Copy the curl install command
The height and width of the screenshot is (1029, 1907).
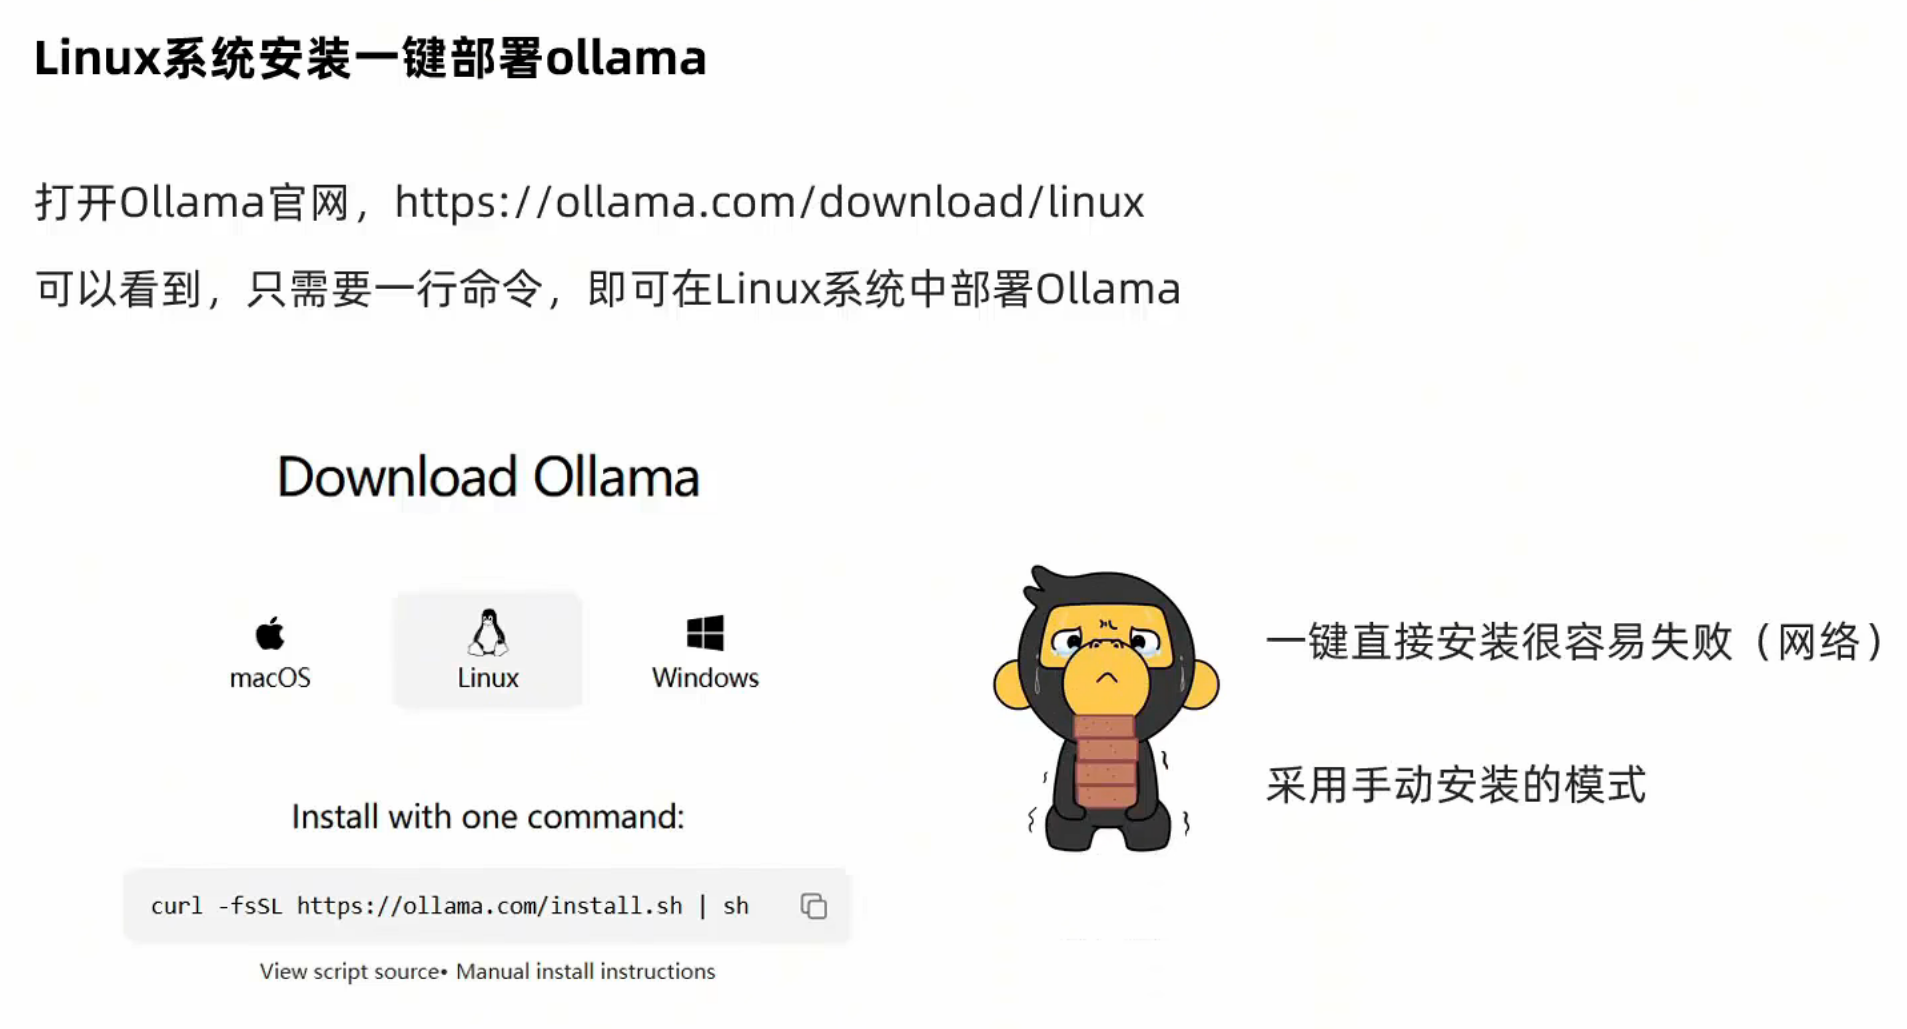pos(814,906)
